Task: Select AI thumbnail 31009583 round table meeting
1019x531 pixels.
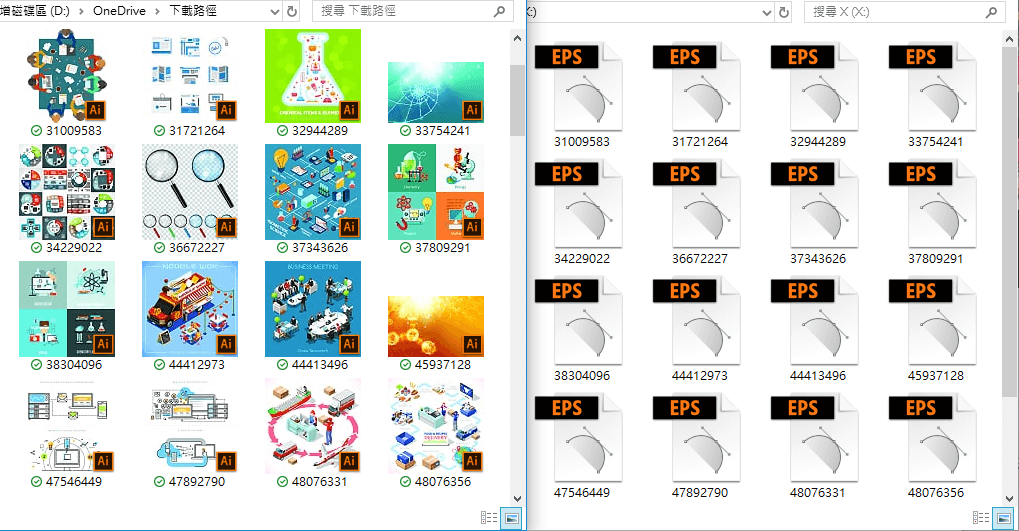Action: coord(67,75)
